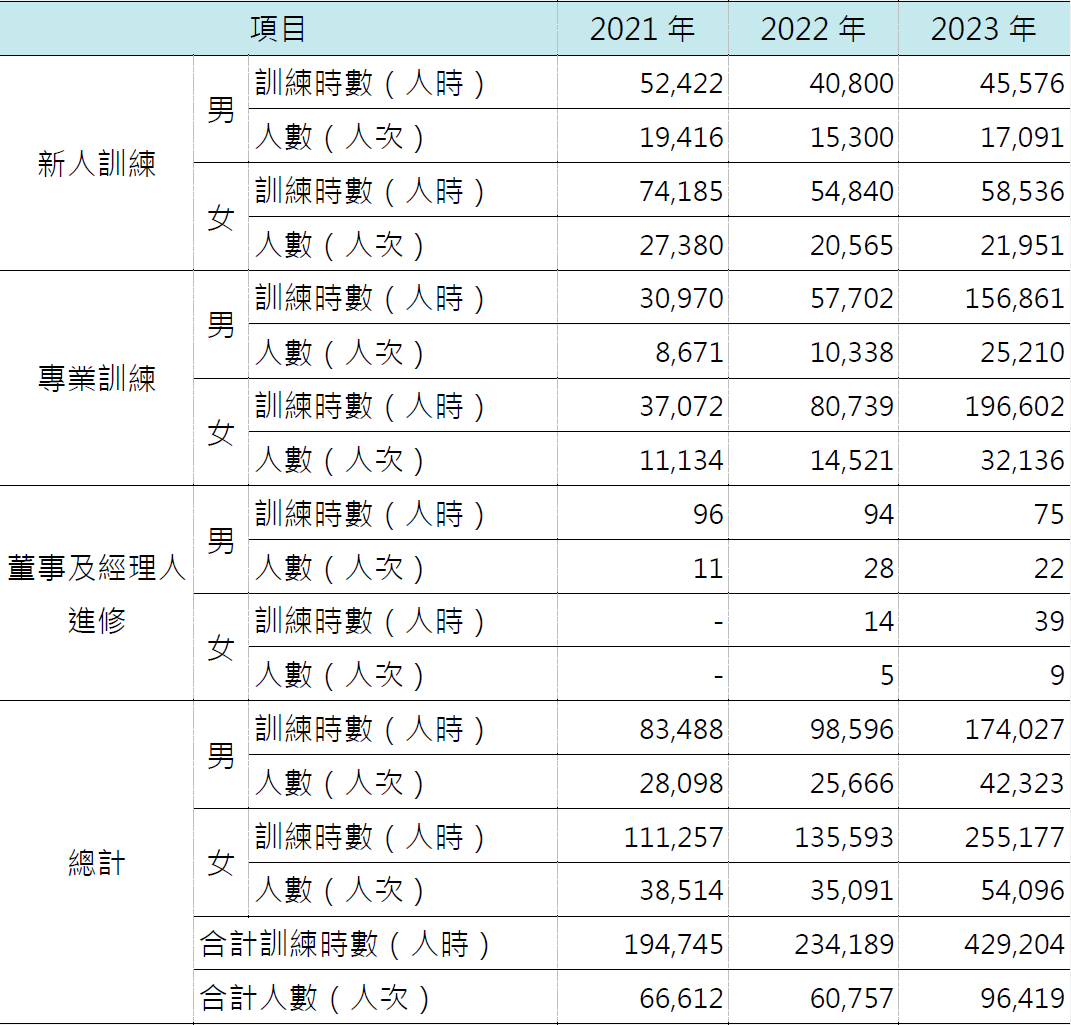Select the value 196,602
1071x1025 pixels.
(1014, 406)
